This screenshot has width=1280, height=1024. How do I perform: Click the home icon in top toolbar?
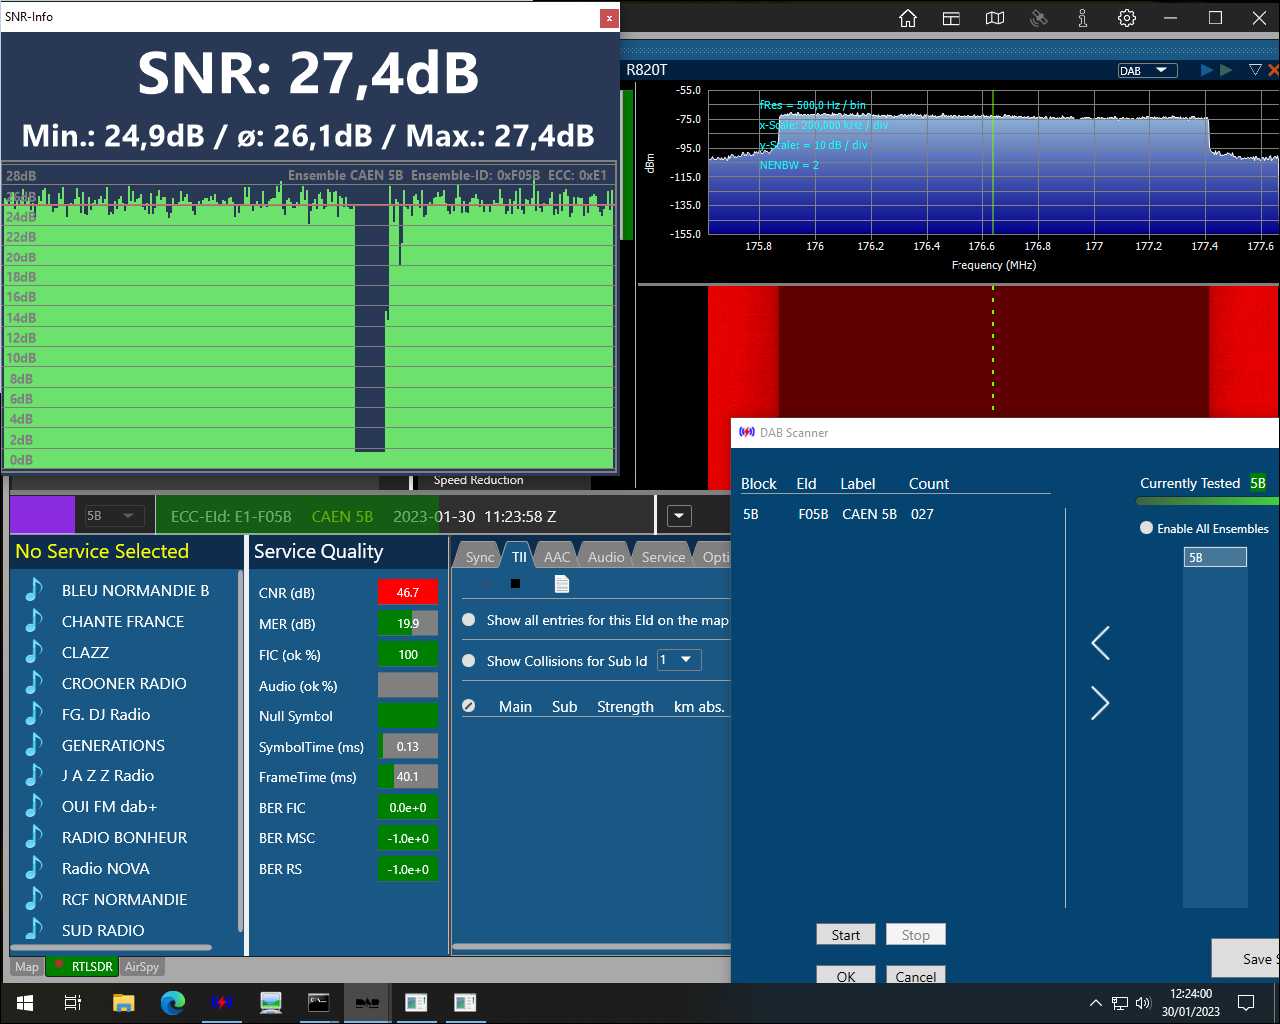908,18
